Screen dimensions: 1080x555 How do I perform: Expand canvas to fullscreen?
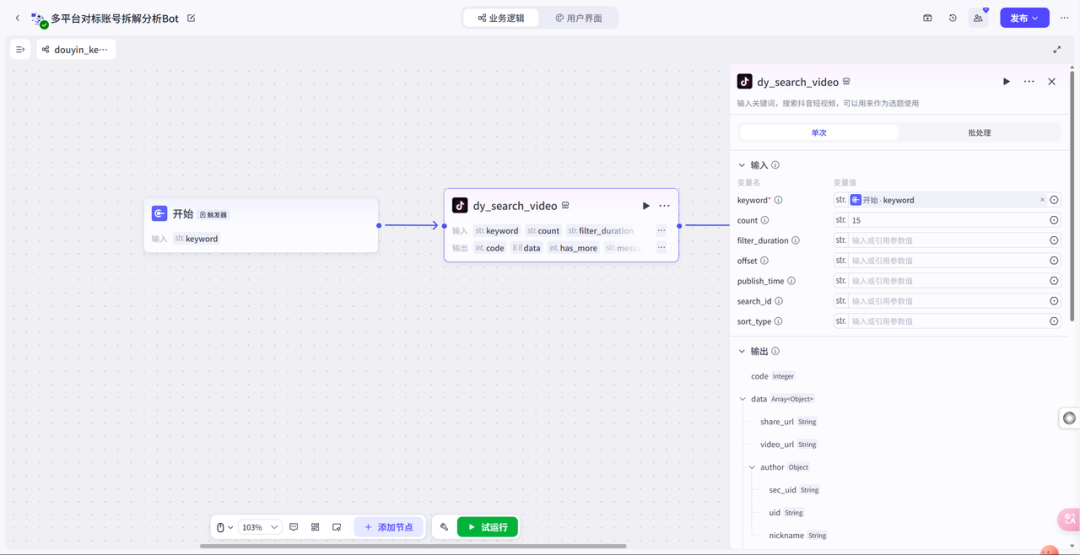1057,50
